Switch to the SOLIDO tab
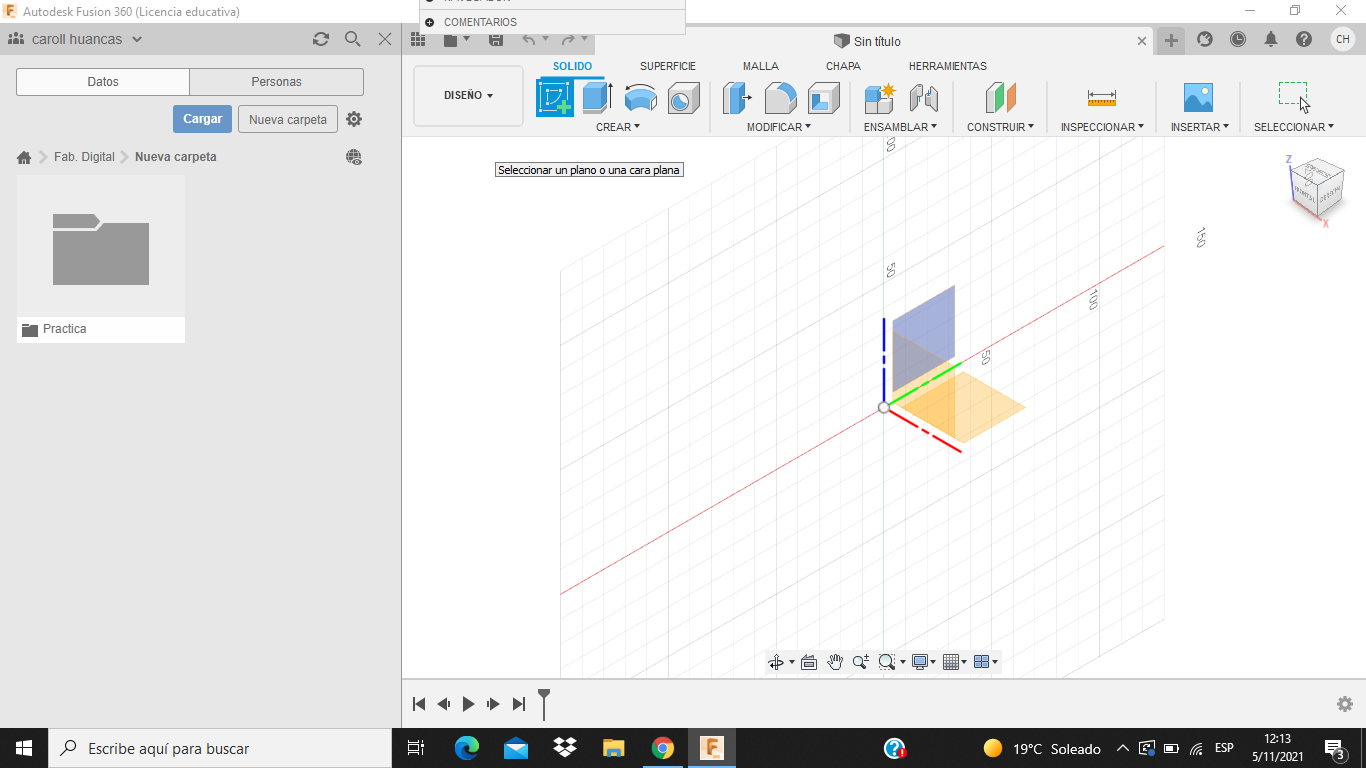The image size is (1366, 768). [x=572, y=66]
